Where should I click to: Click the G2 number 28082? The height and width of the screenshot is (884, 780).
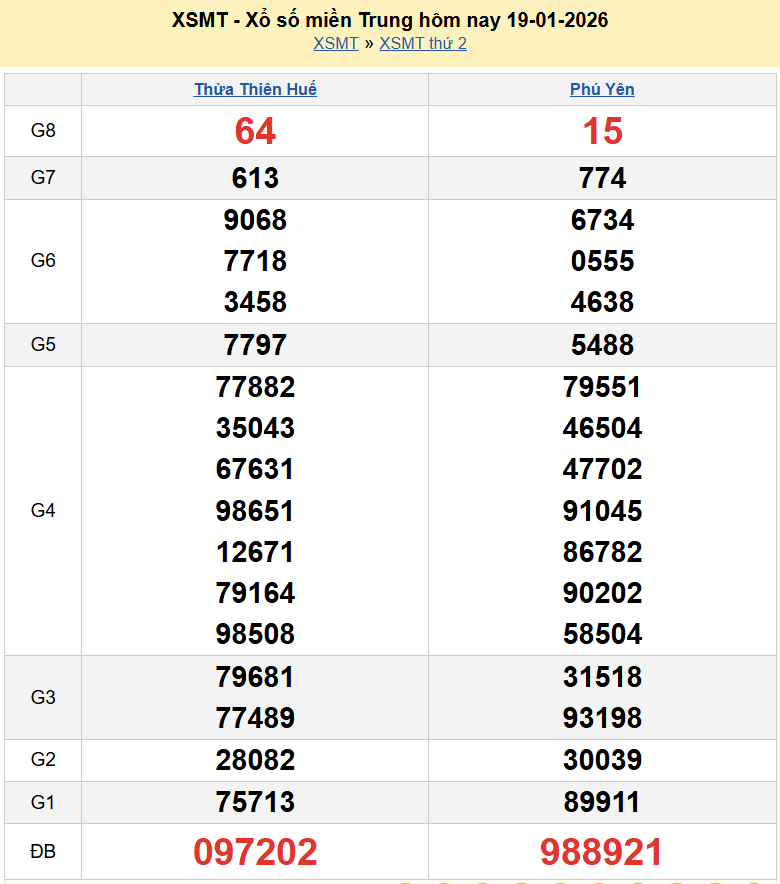pos(255,760)
